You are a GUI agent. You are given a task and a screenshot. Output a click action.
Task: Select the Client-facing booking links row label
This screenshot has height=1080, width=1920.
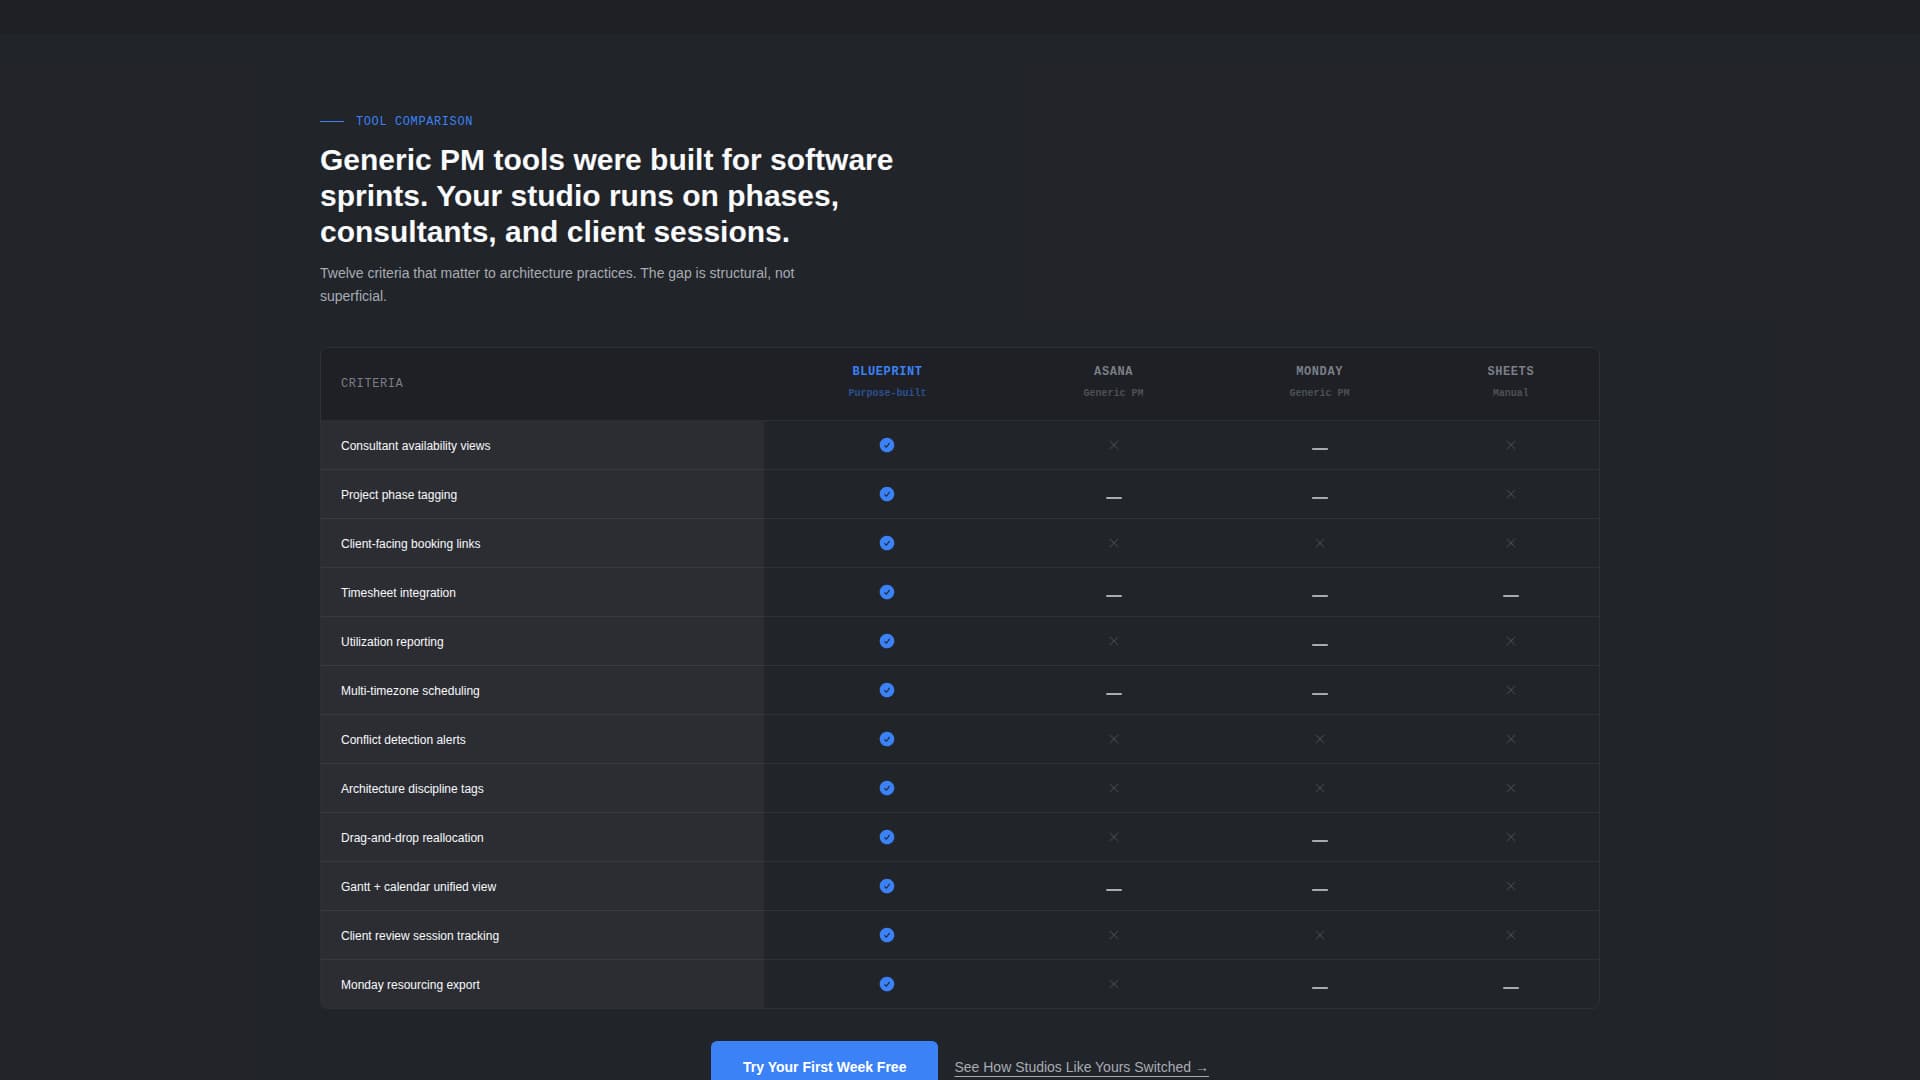(x=410, y=544)
